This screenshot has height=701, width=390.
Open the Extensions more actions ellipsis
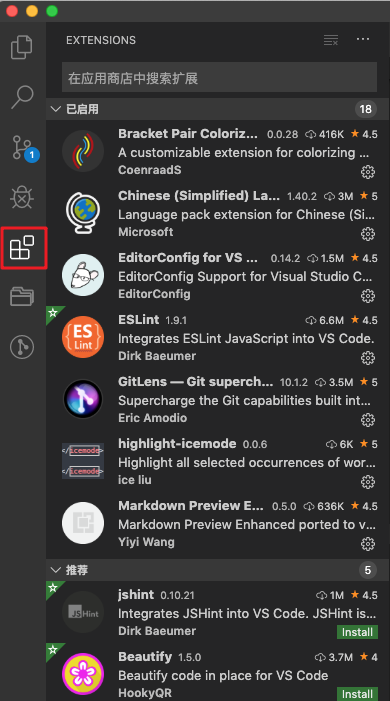[363, 39]
